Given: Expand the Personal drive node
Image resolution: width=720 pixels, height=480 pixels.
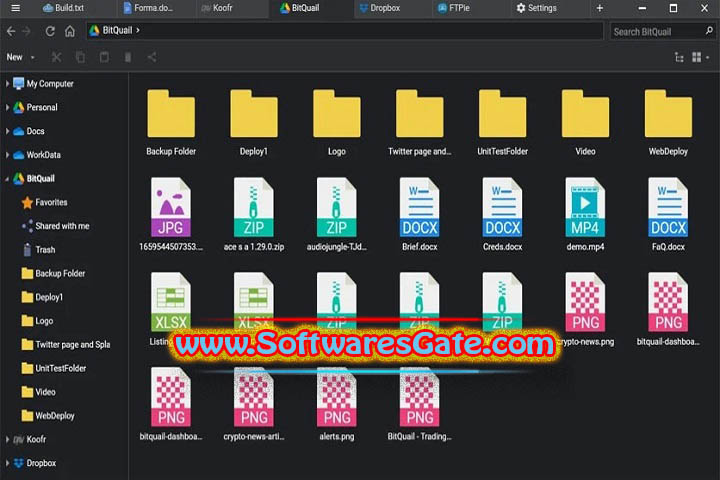Looking at the screenshot, I should [7, 107].
